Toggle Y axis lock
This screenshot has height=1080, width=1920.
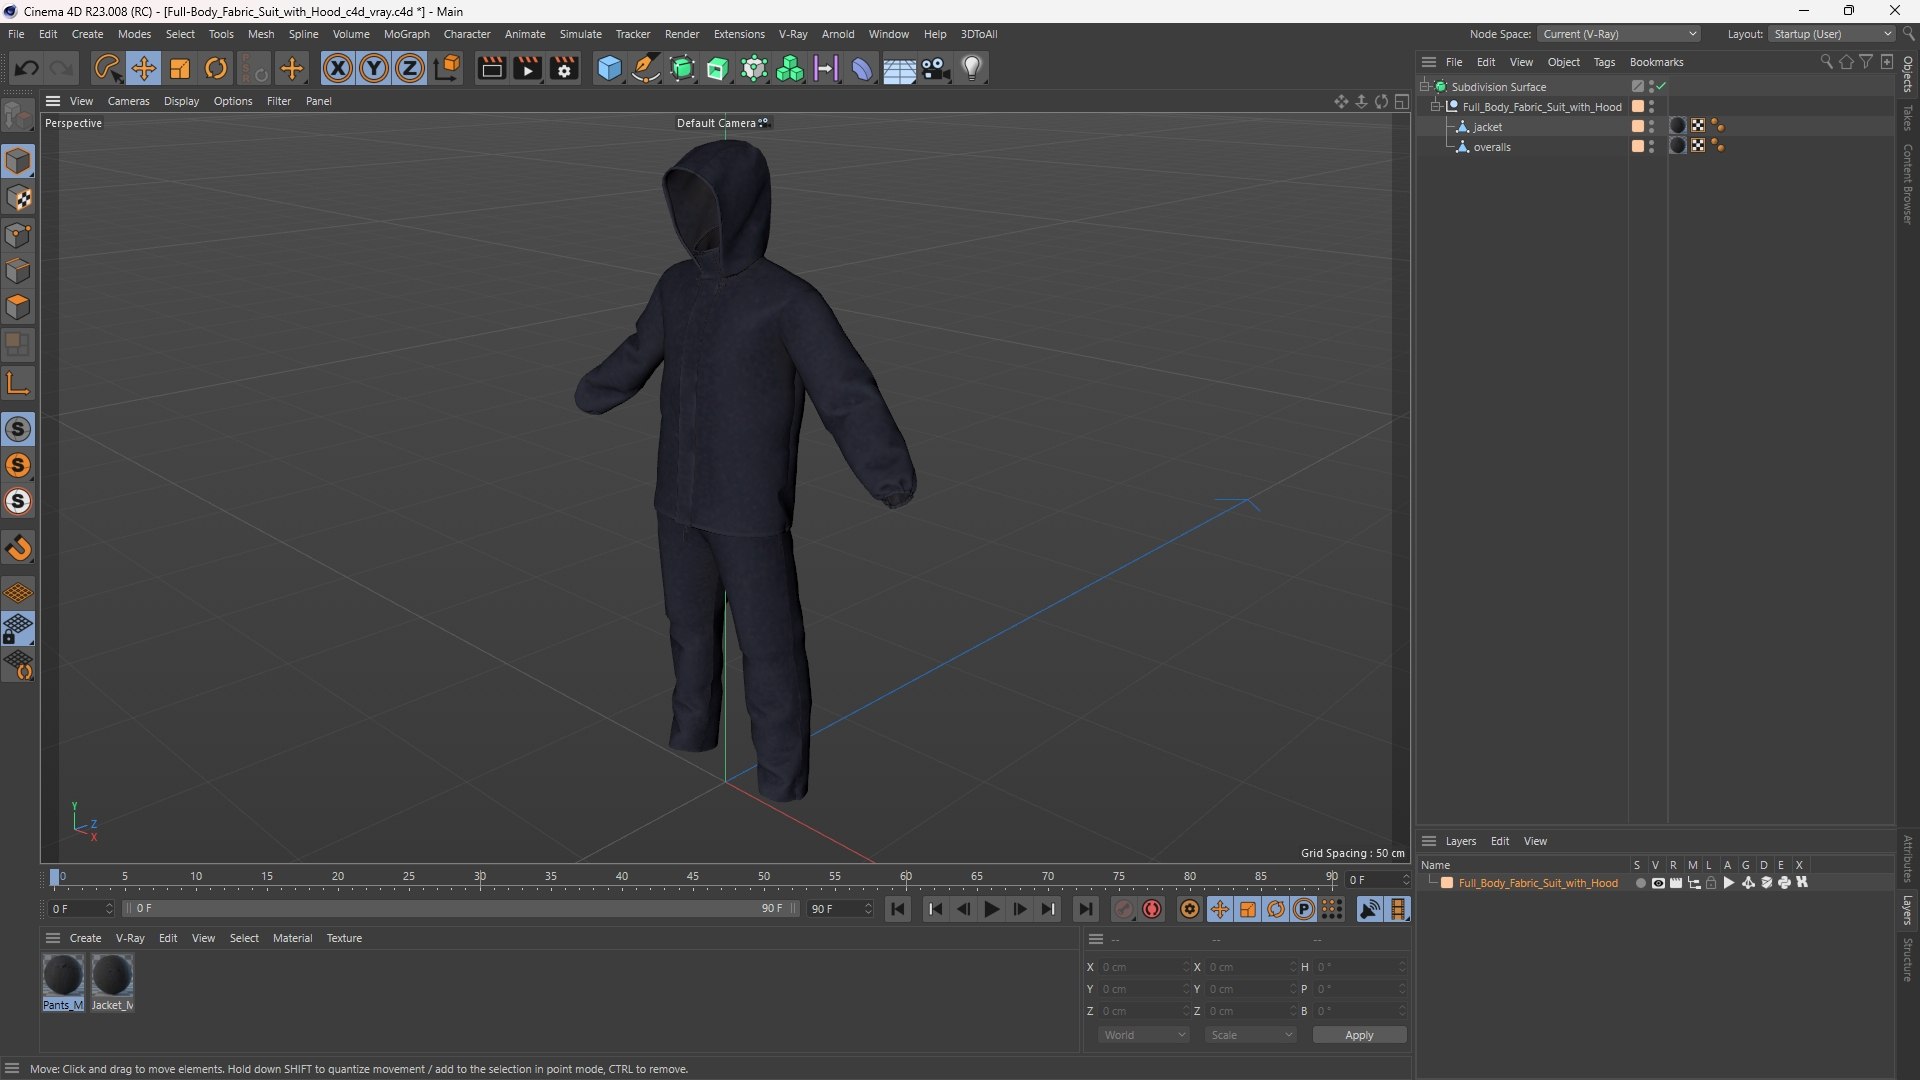click(x=374, y=68)
